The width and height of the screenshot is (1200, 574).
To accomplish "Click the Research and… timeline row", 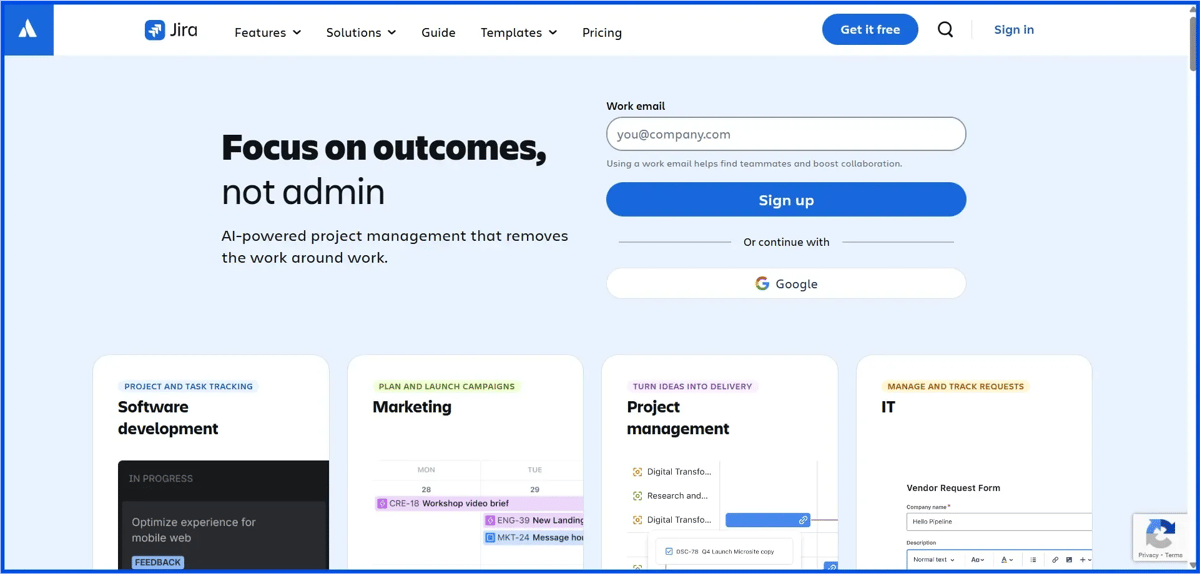I will [671, 496].
